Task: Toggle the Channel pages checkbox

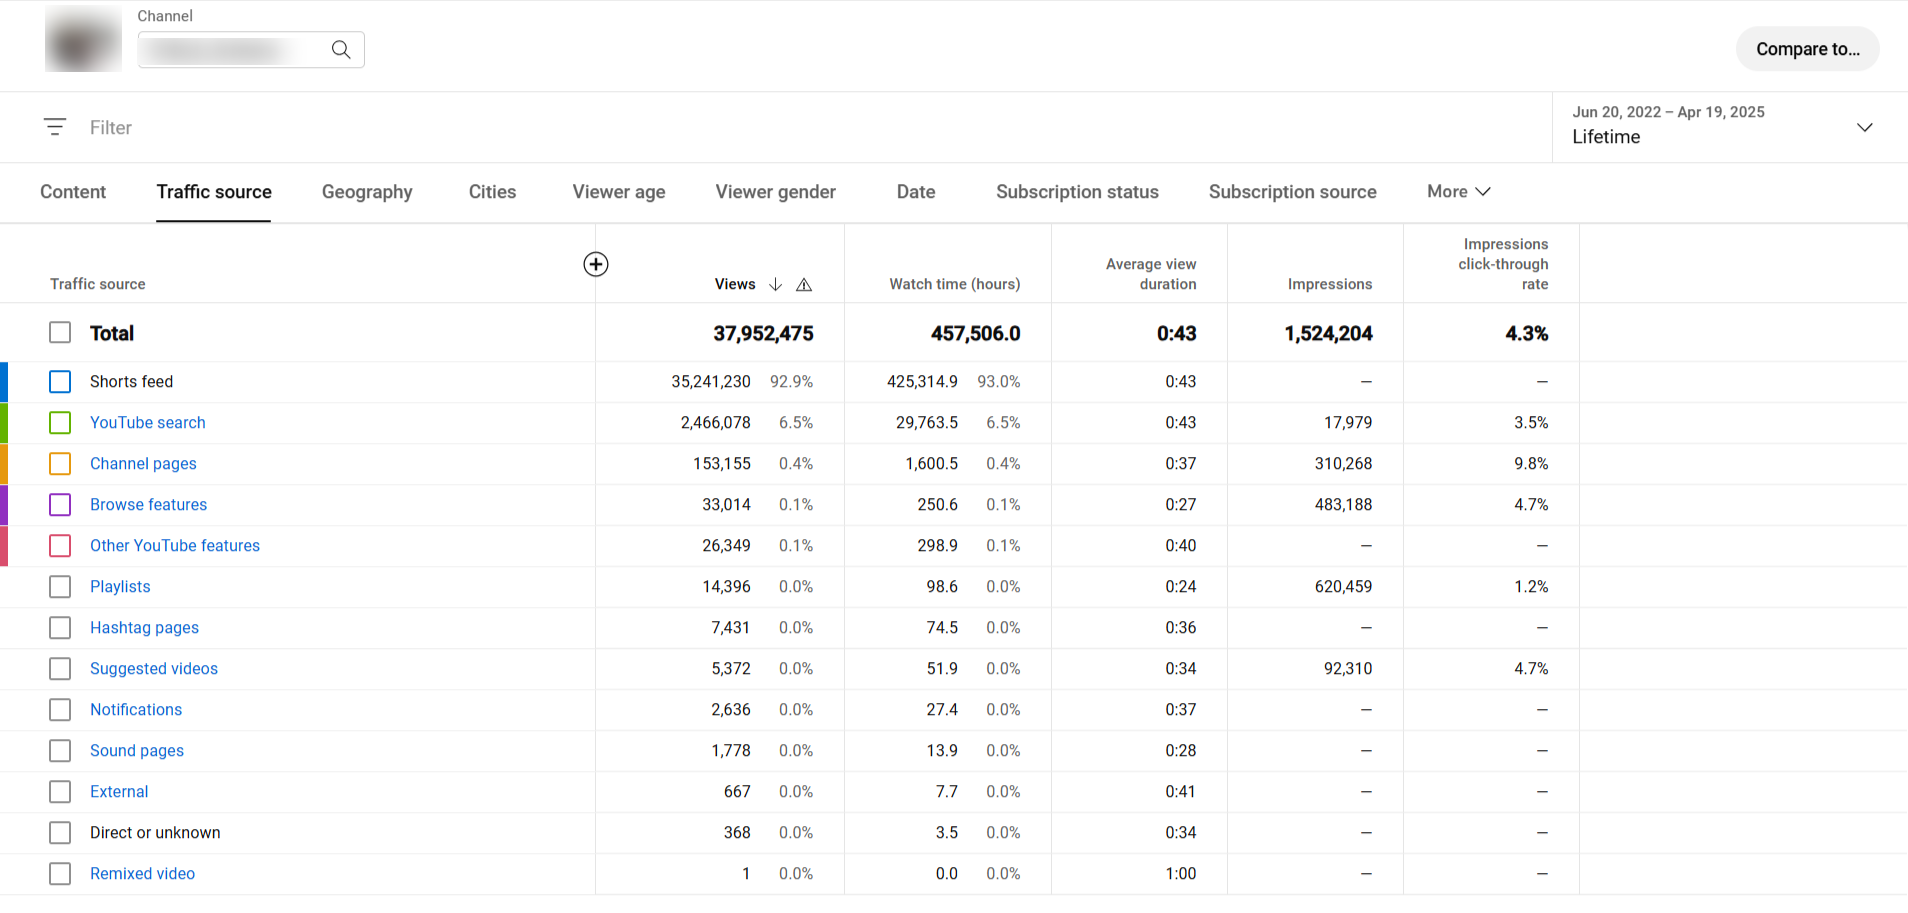Action: pos(60,463)
